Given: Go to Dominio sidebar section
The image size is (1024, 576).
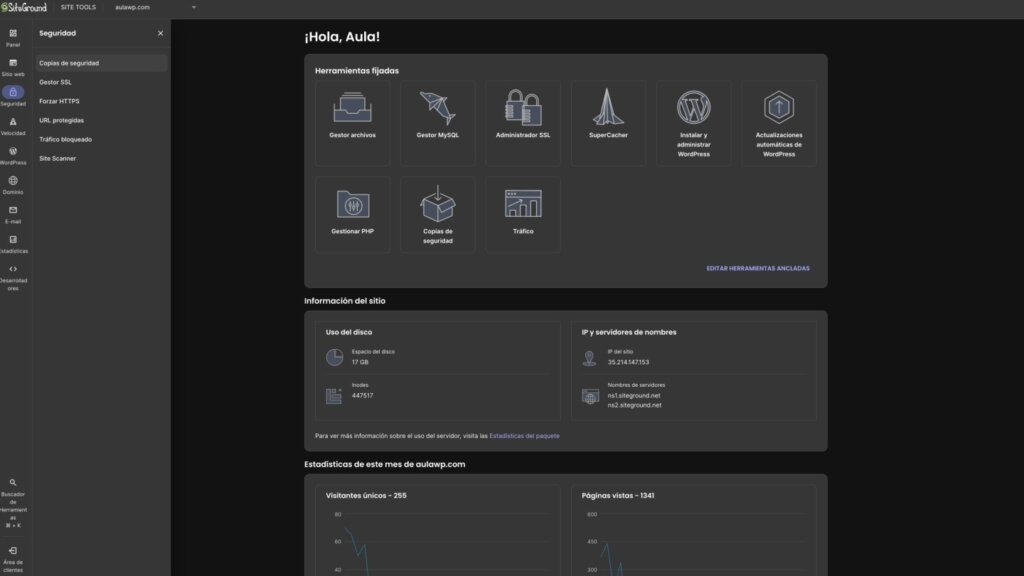Looking at the screenshot, I should (x=13, y=185).
